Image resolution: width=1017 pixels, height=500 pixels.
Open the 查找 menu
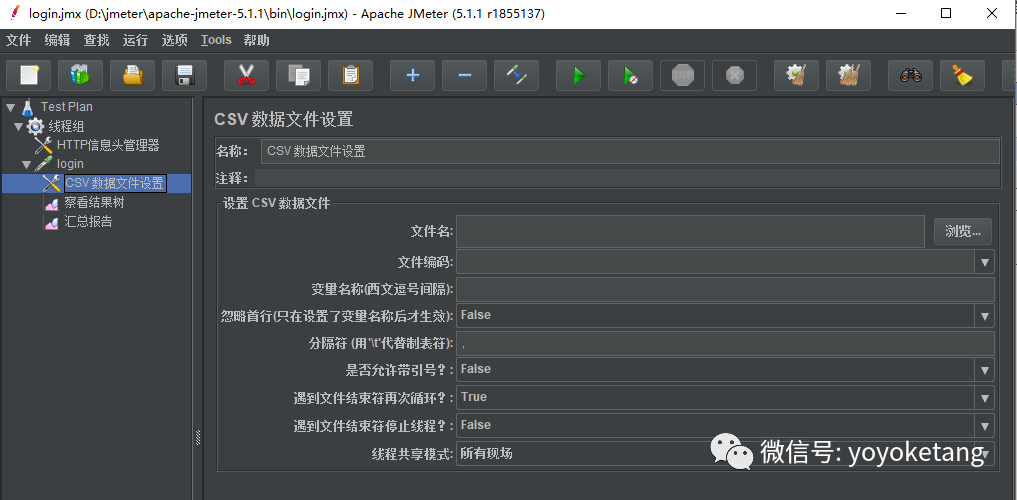pyautogui.click(x=96, y=40)
